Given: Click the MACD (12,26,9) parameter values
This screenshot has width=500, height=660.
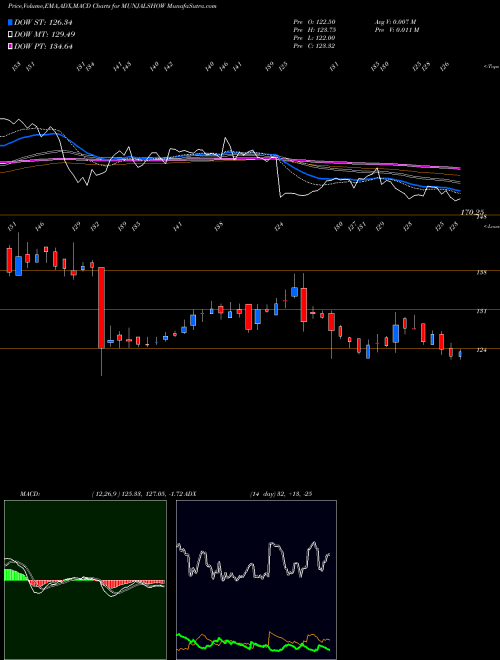Looking at the screenshot, I should point(139,494).
